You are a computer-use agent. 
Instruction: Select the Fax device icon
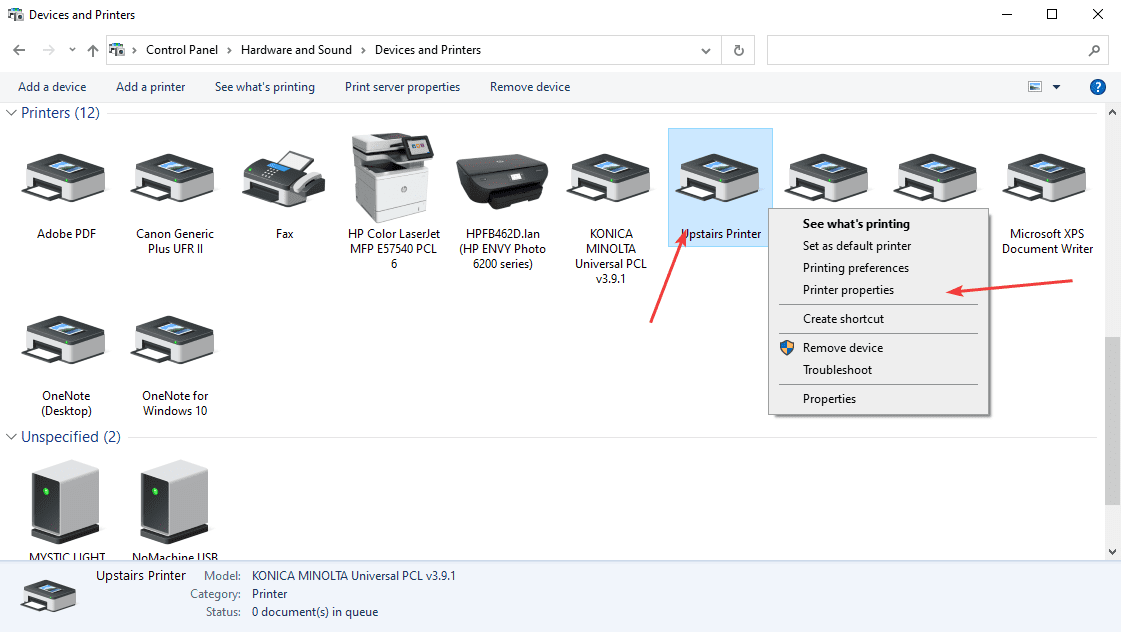pos(284,179)
